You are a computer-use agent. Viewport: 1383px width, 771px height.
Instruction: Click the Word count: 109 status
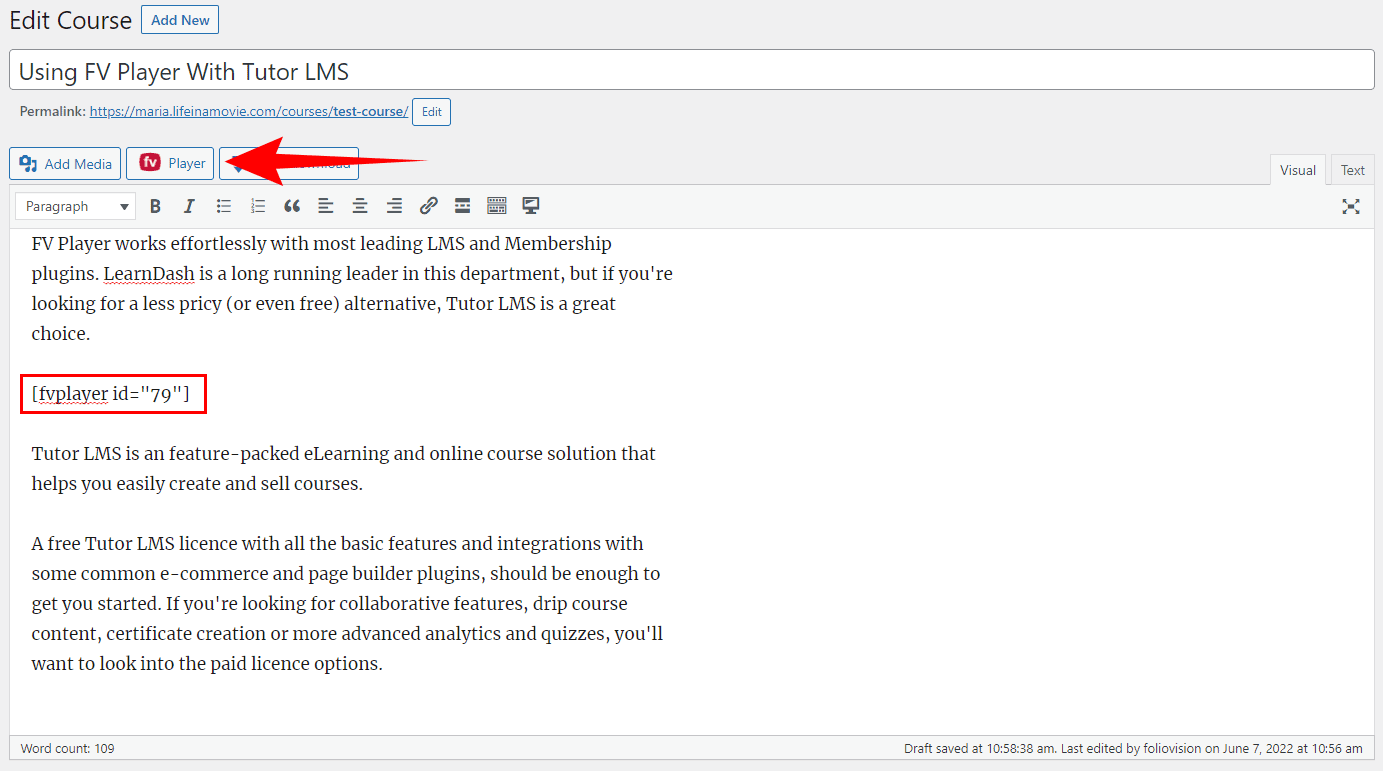tap(67, 748)
